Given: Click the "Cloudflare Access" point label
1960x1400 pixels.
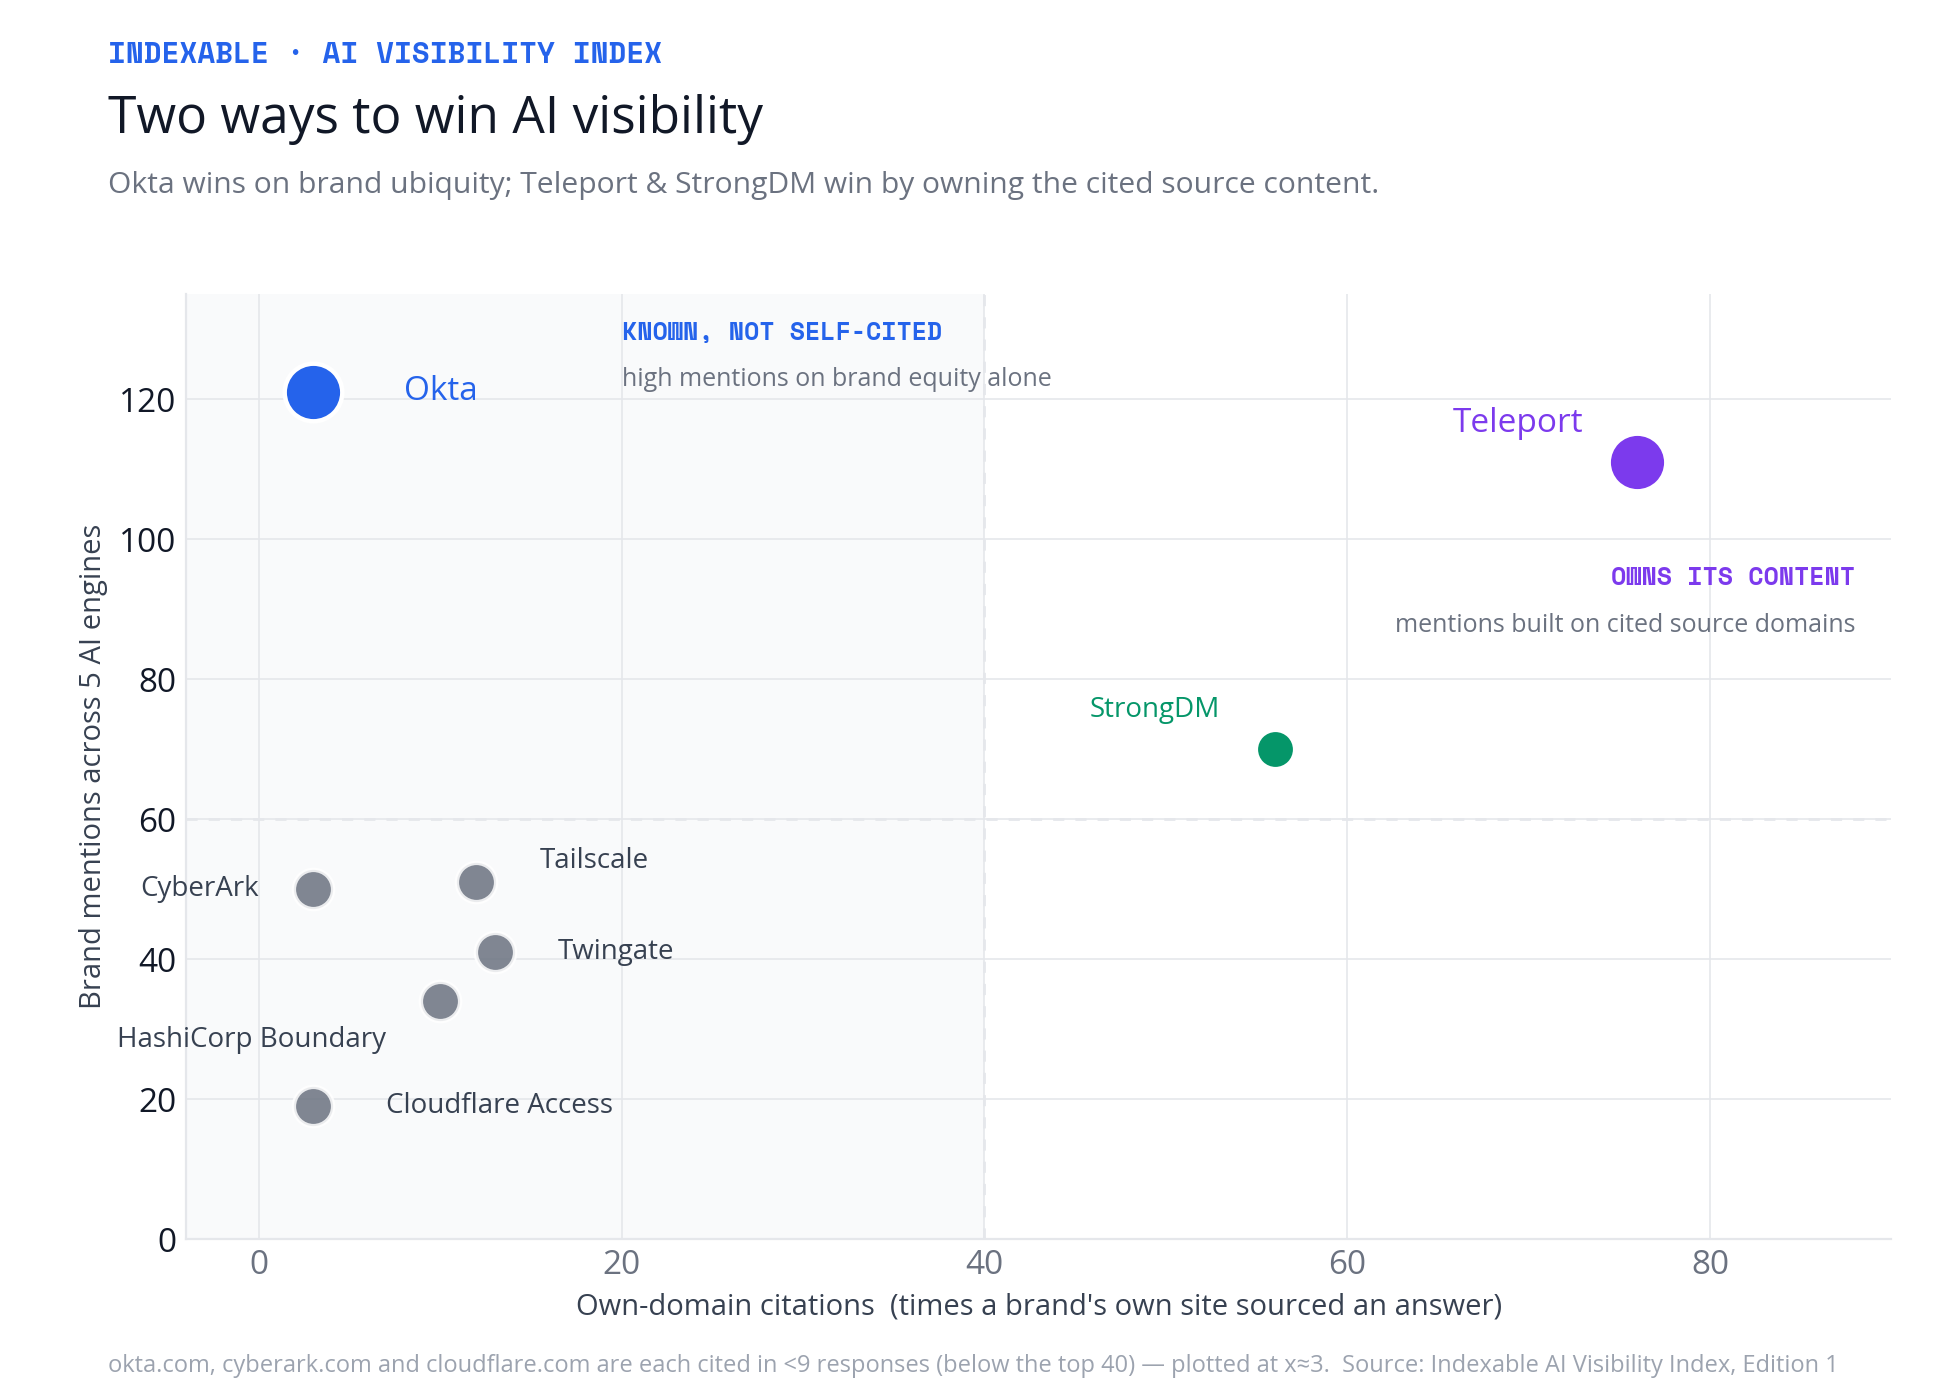Looking at the screenshot, I should tap(499, 1103).
